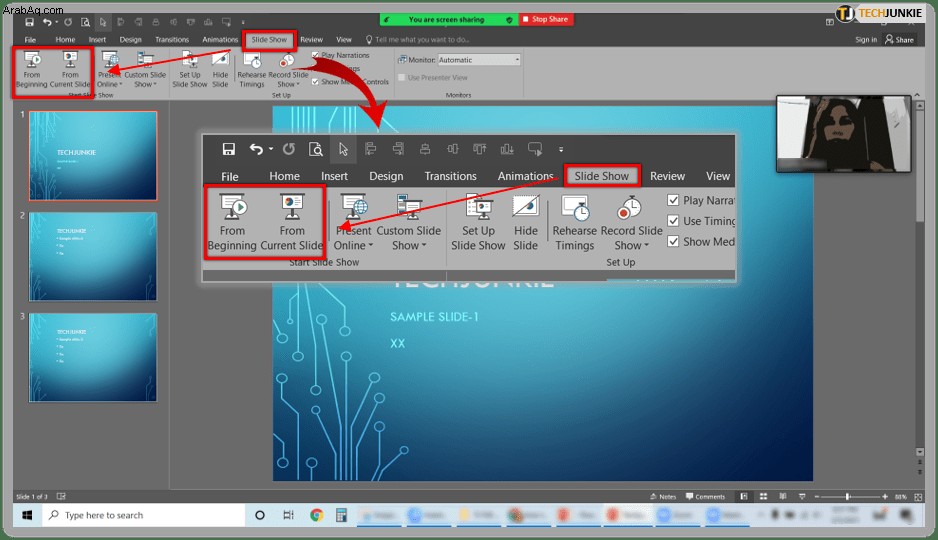Toggle Show Media Controls checkbox in magnified inset
This screenshot has height=540, width=938.
tap(673, 241)
